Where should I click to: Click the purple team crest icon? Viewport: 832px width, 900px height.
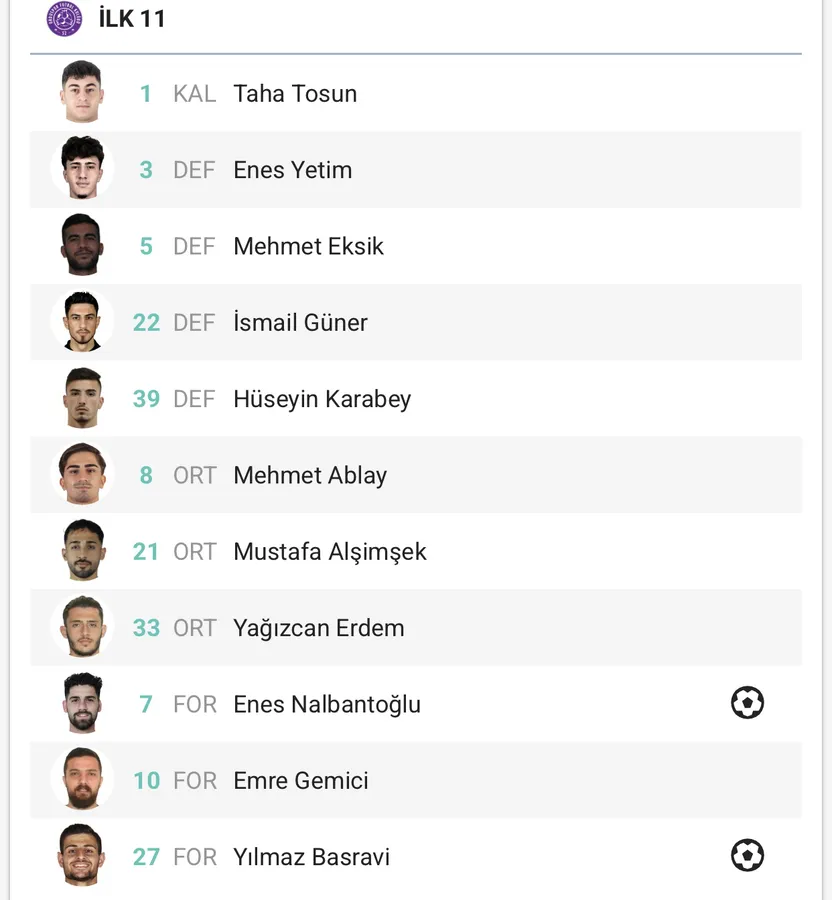click(x=64, y=19)
